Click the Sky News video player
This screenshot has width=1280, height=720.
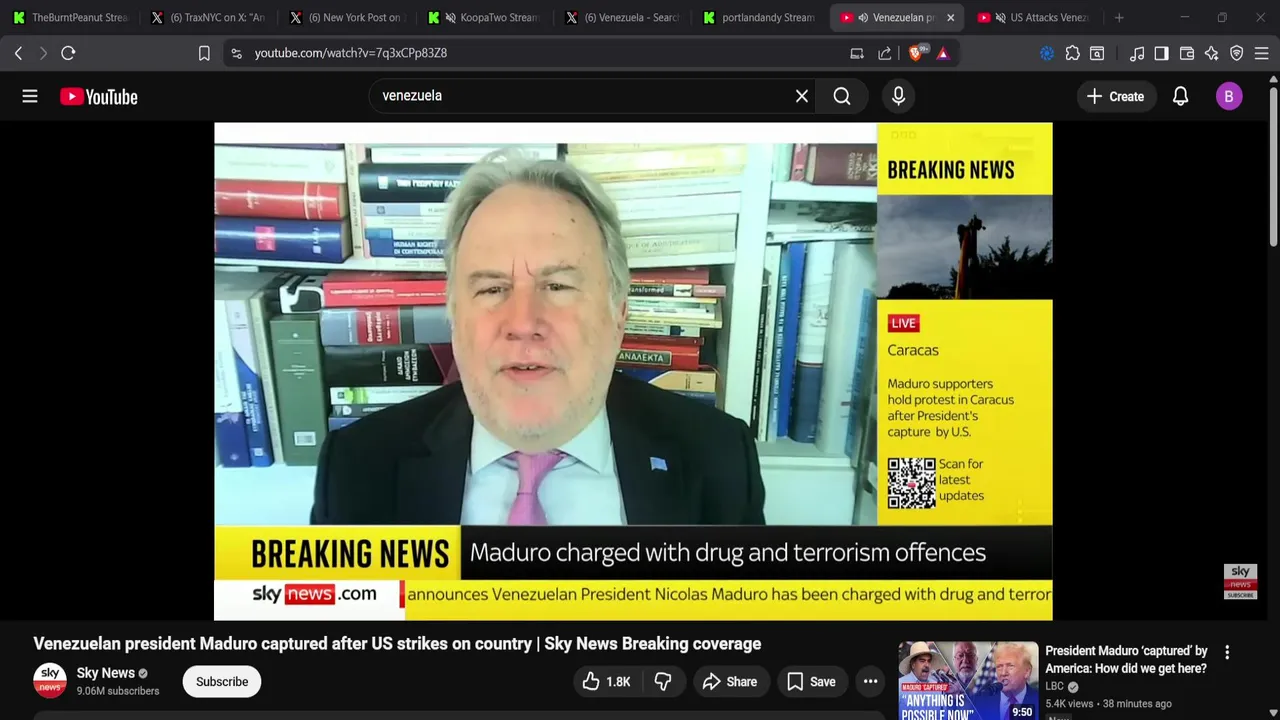point(633,371)
